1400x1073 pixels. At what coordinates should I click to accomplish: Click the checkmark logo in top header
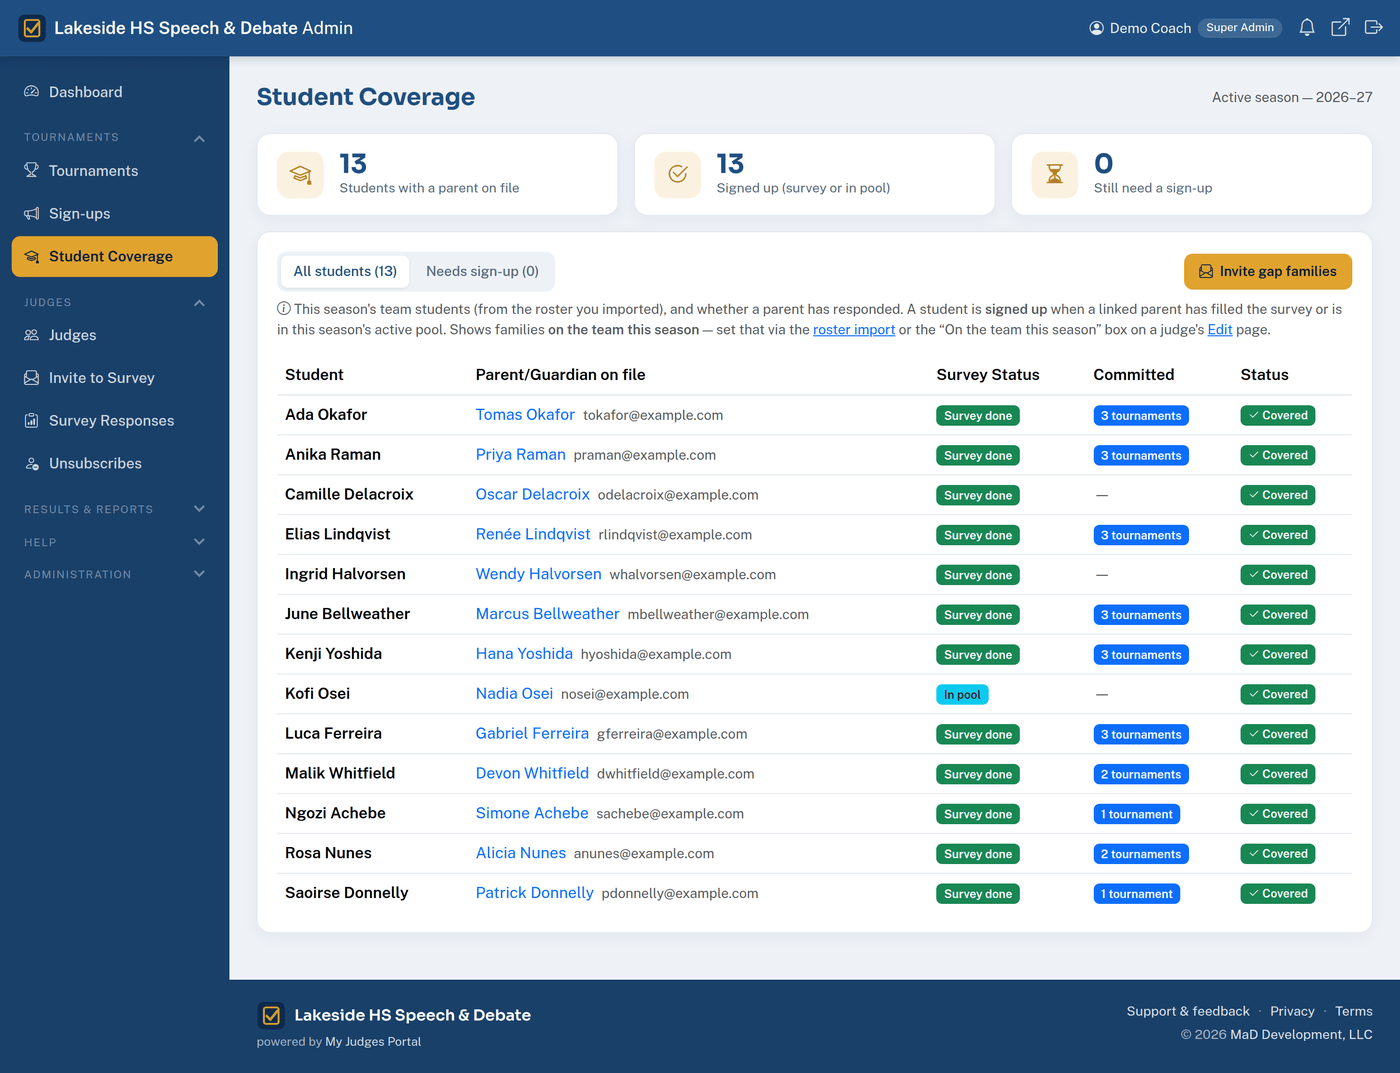click(32, 28)
